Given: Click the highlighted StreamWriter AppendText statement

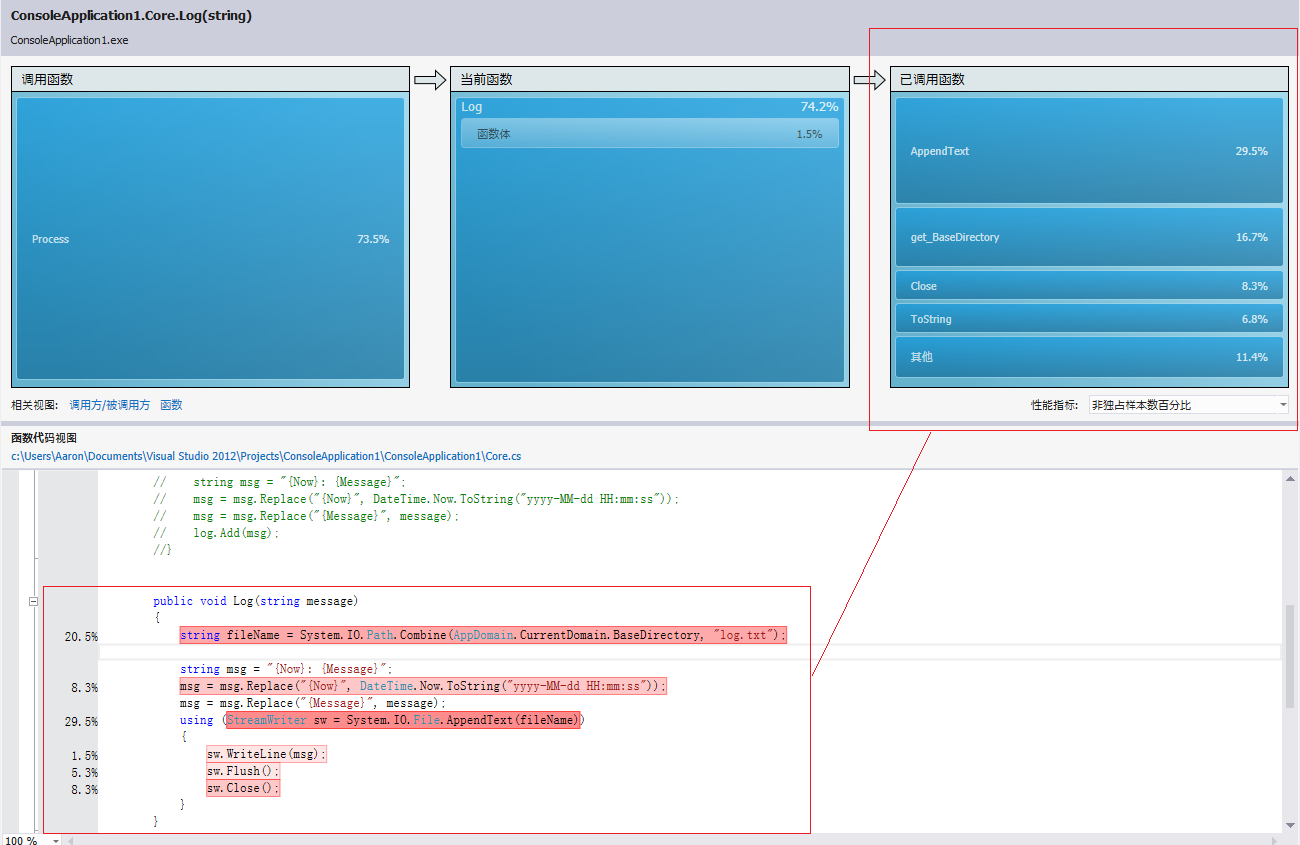Looking at the screenshot, I should pyautogui.click(x=403, y=720).
